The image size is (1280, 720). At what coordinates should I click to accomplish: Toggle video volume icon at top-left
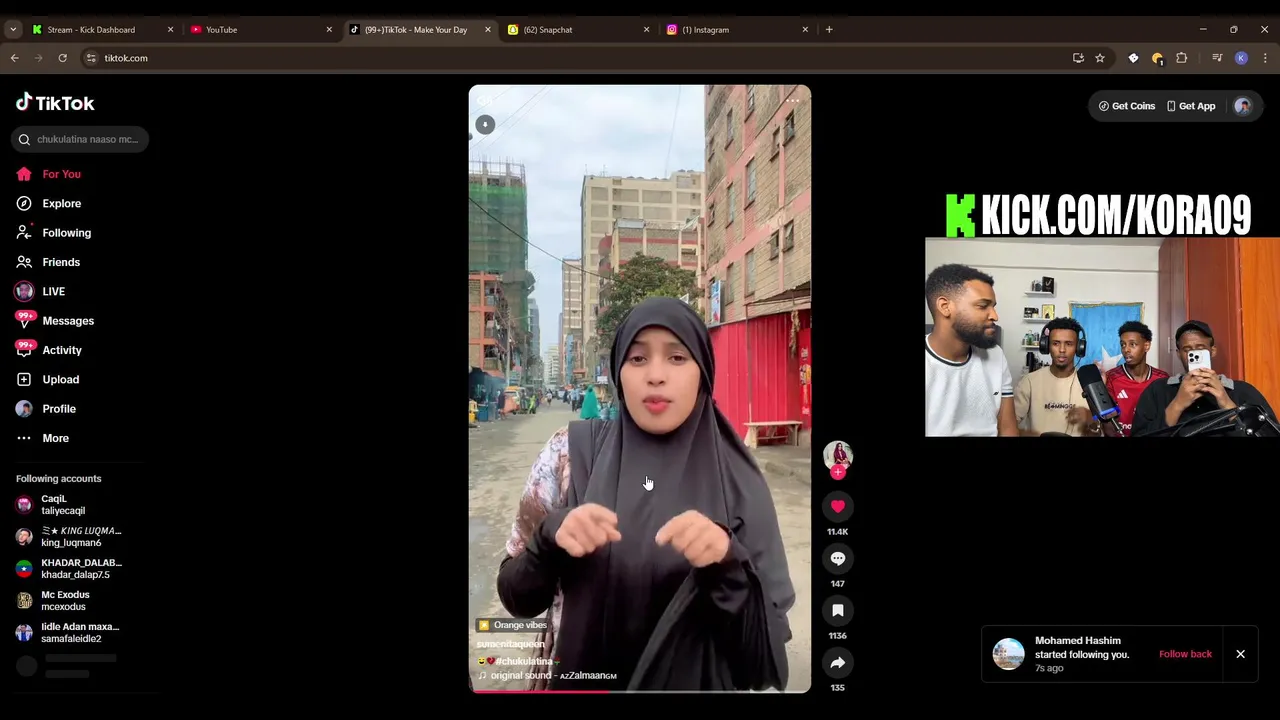tap(485, 100)
